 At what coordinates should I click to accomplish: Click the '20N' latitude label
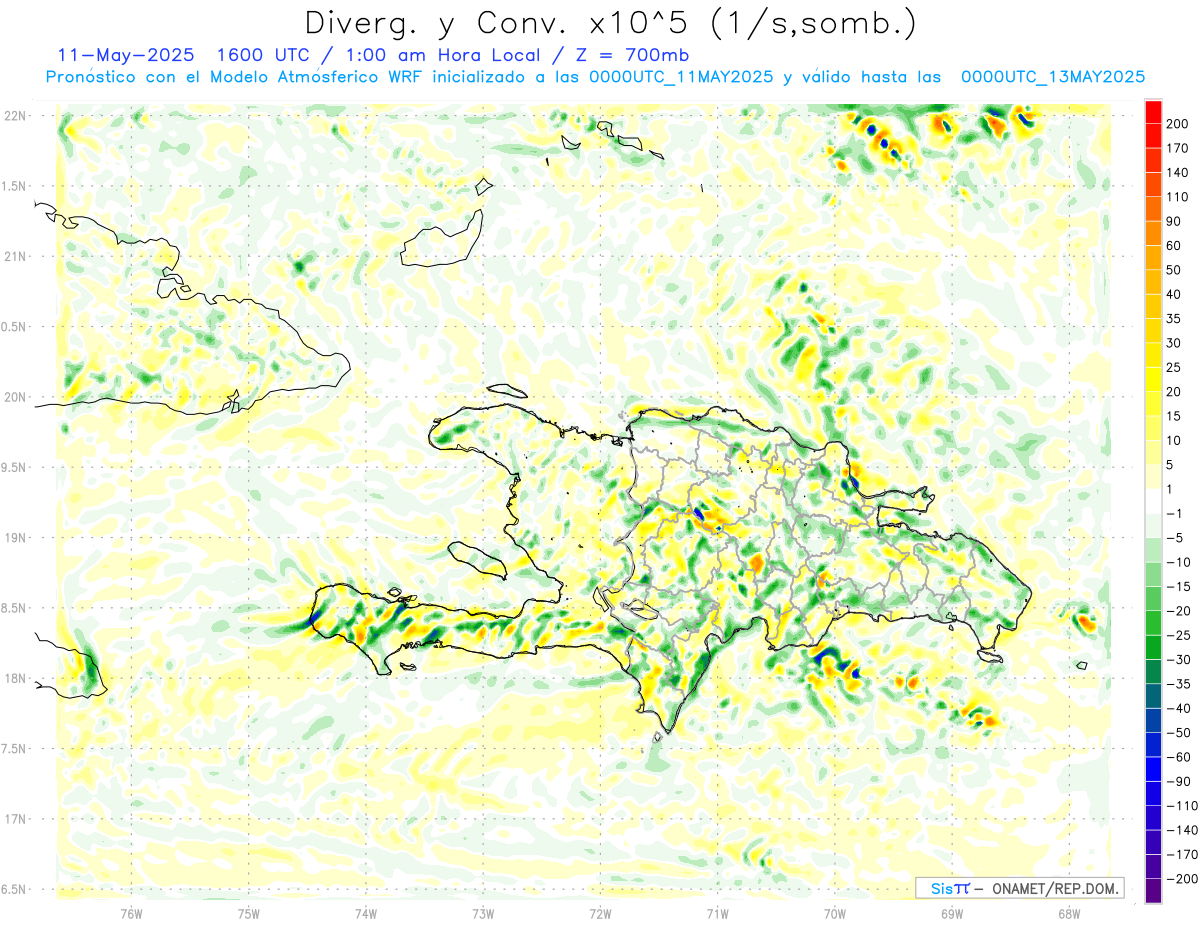[14, 397]
